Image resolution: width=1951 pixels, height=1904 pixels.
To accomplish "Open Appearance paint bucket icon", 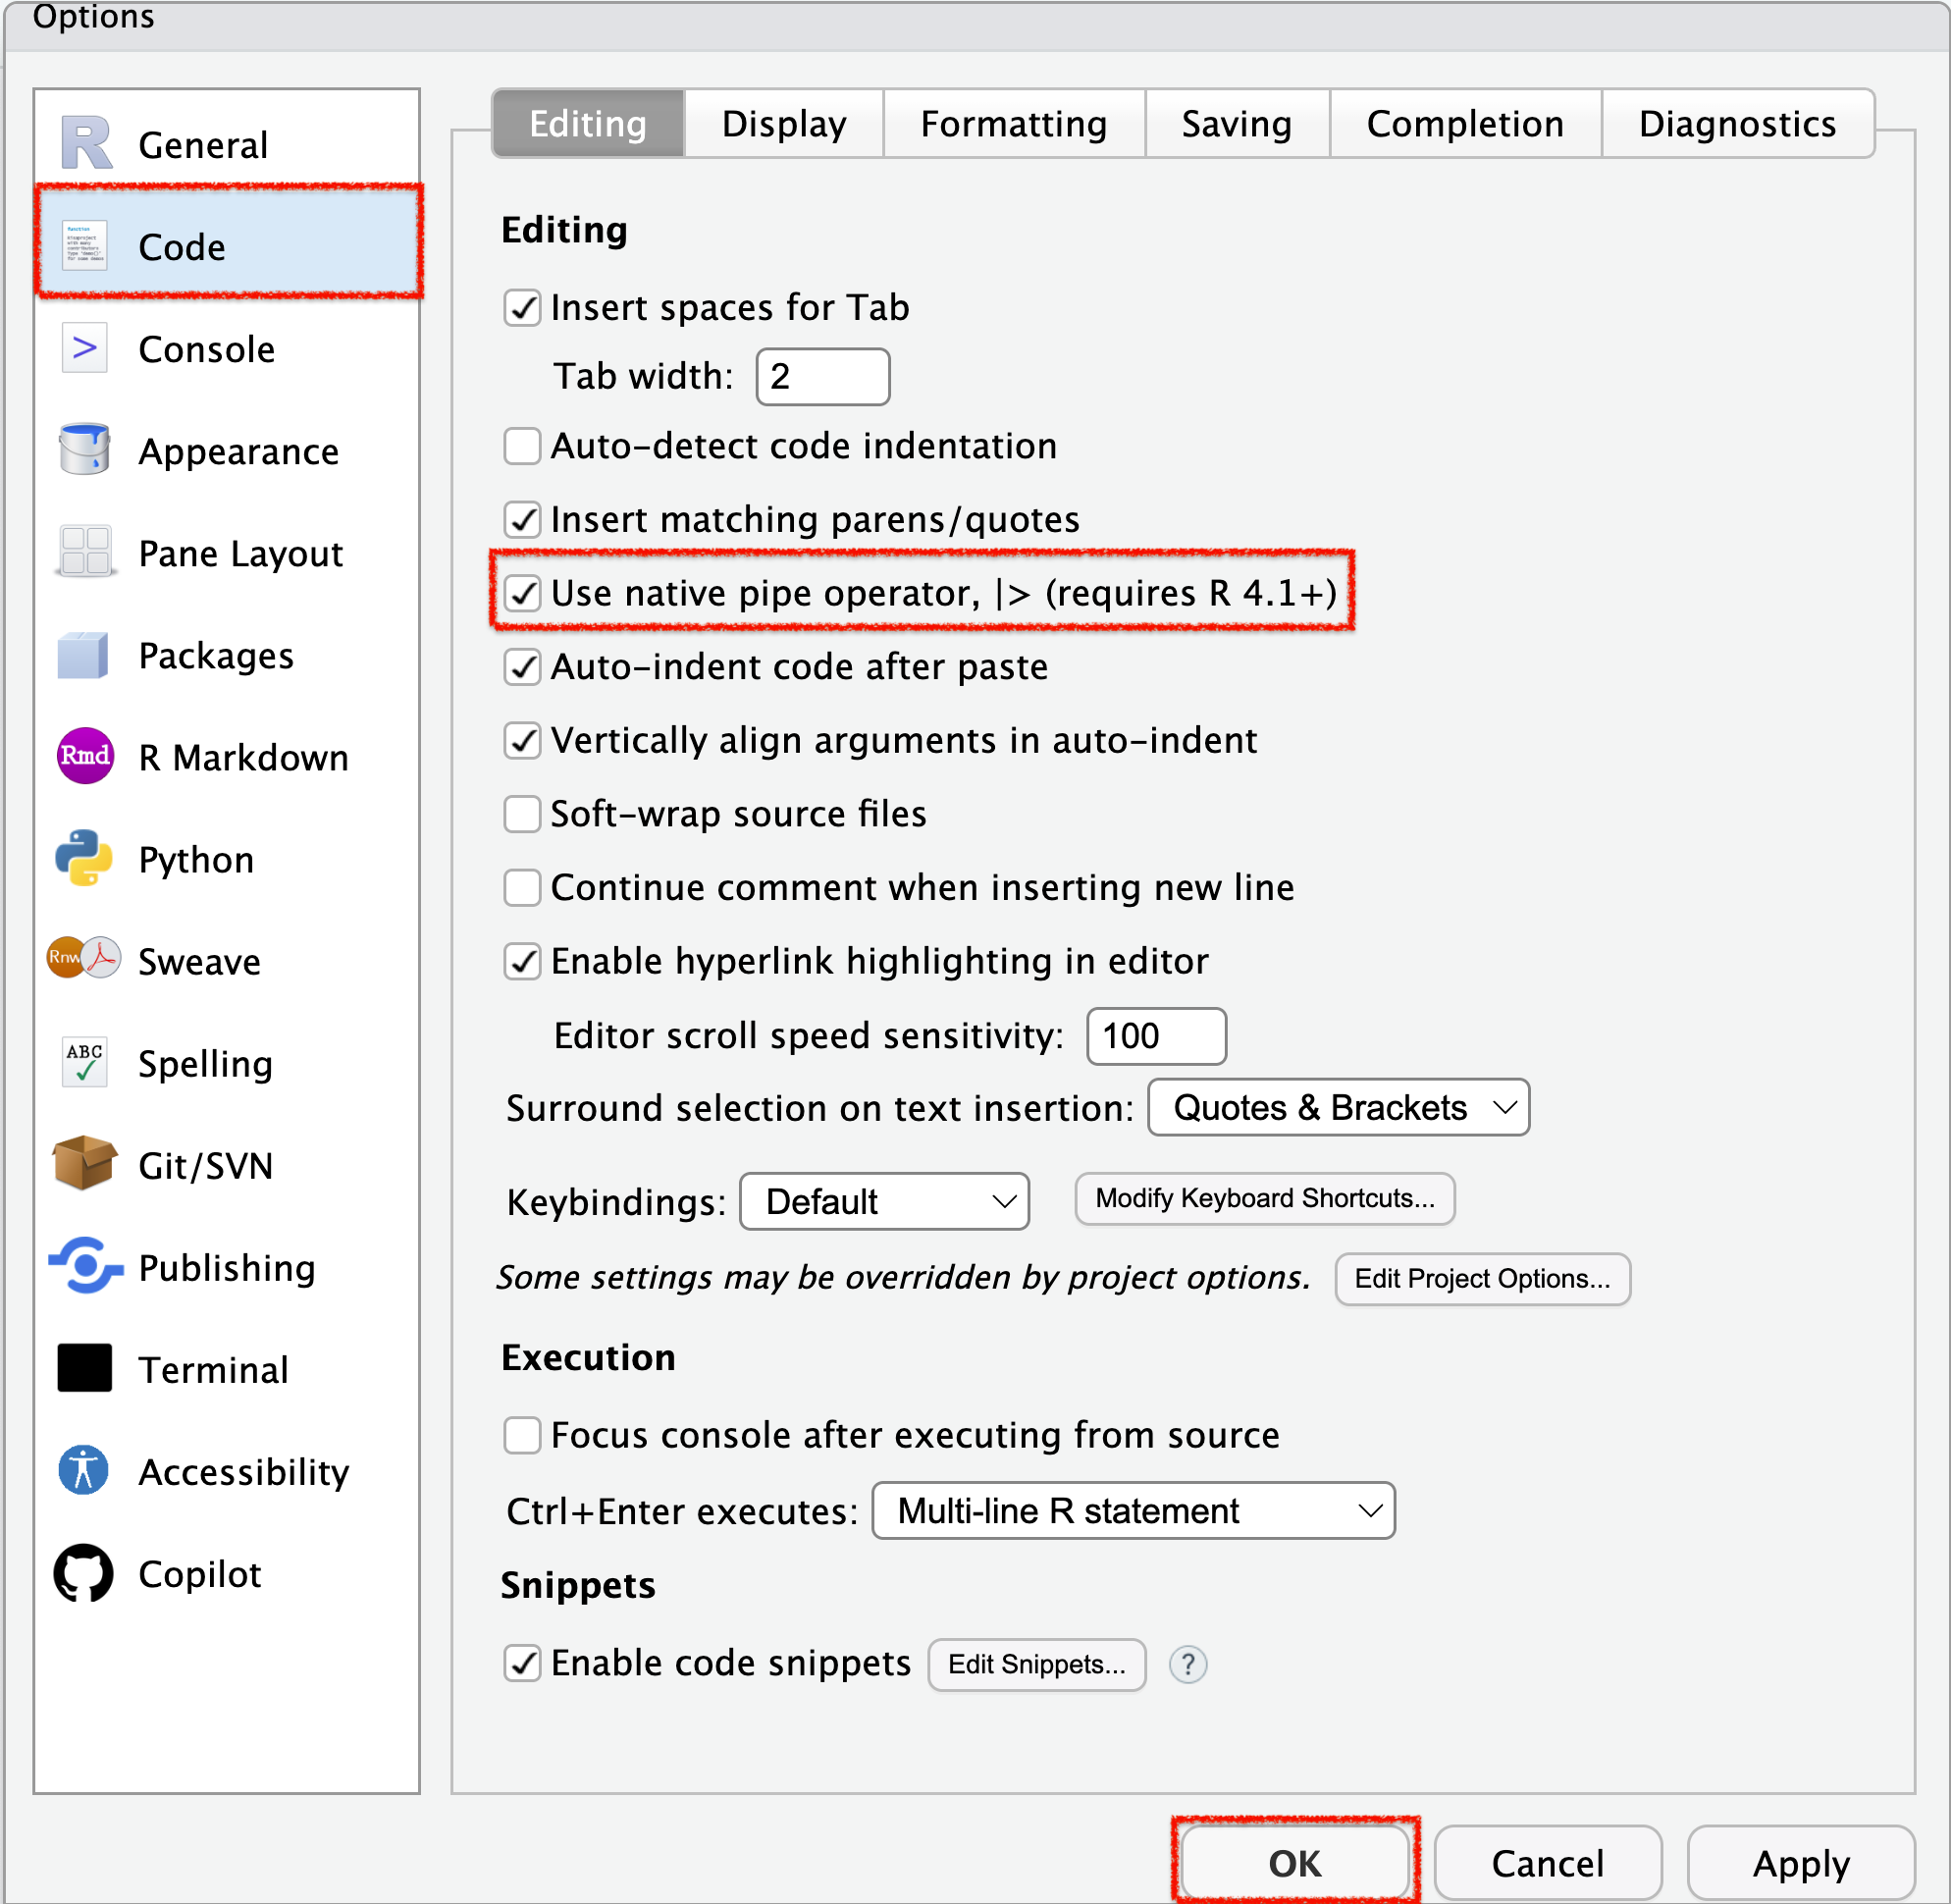I will pyautogui.click(x=85, y=449).
